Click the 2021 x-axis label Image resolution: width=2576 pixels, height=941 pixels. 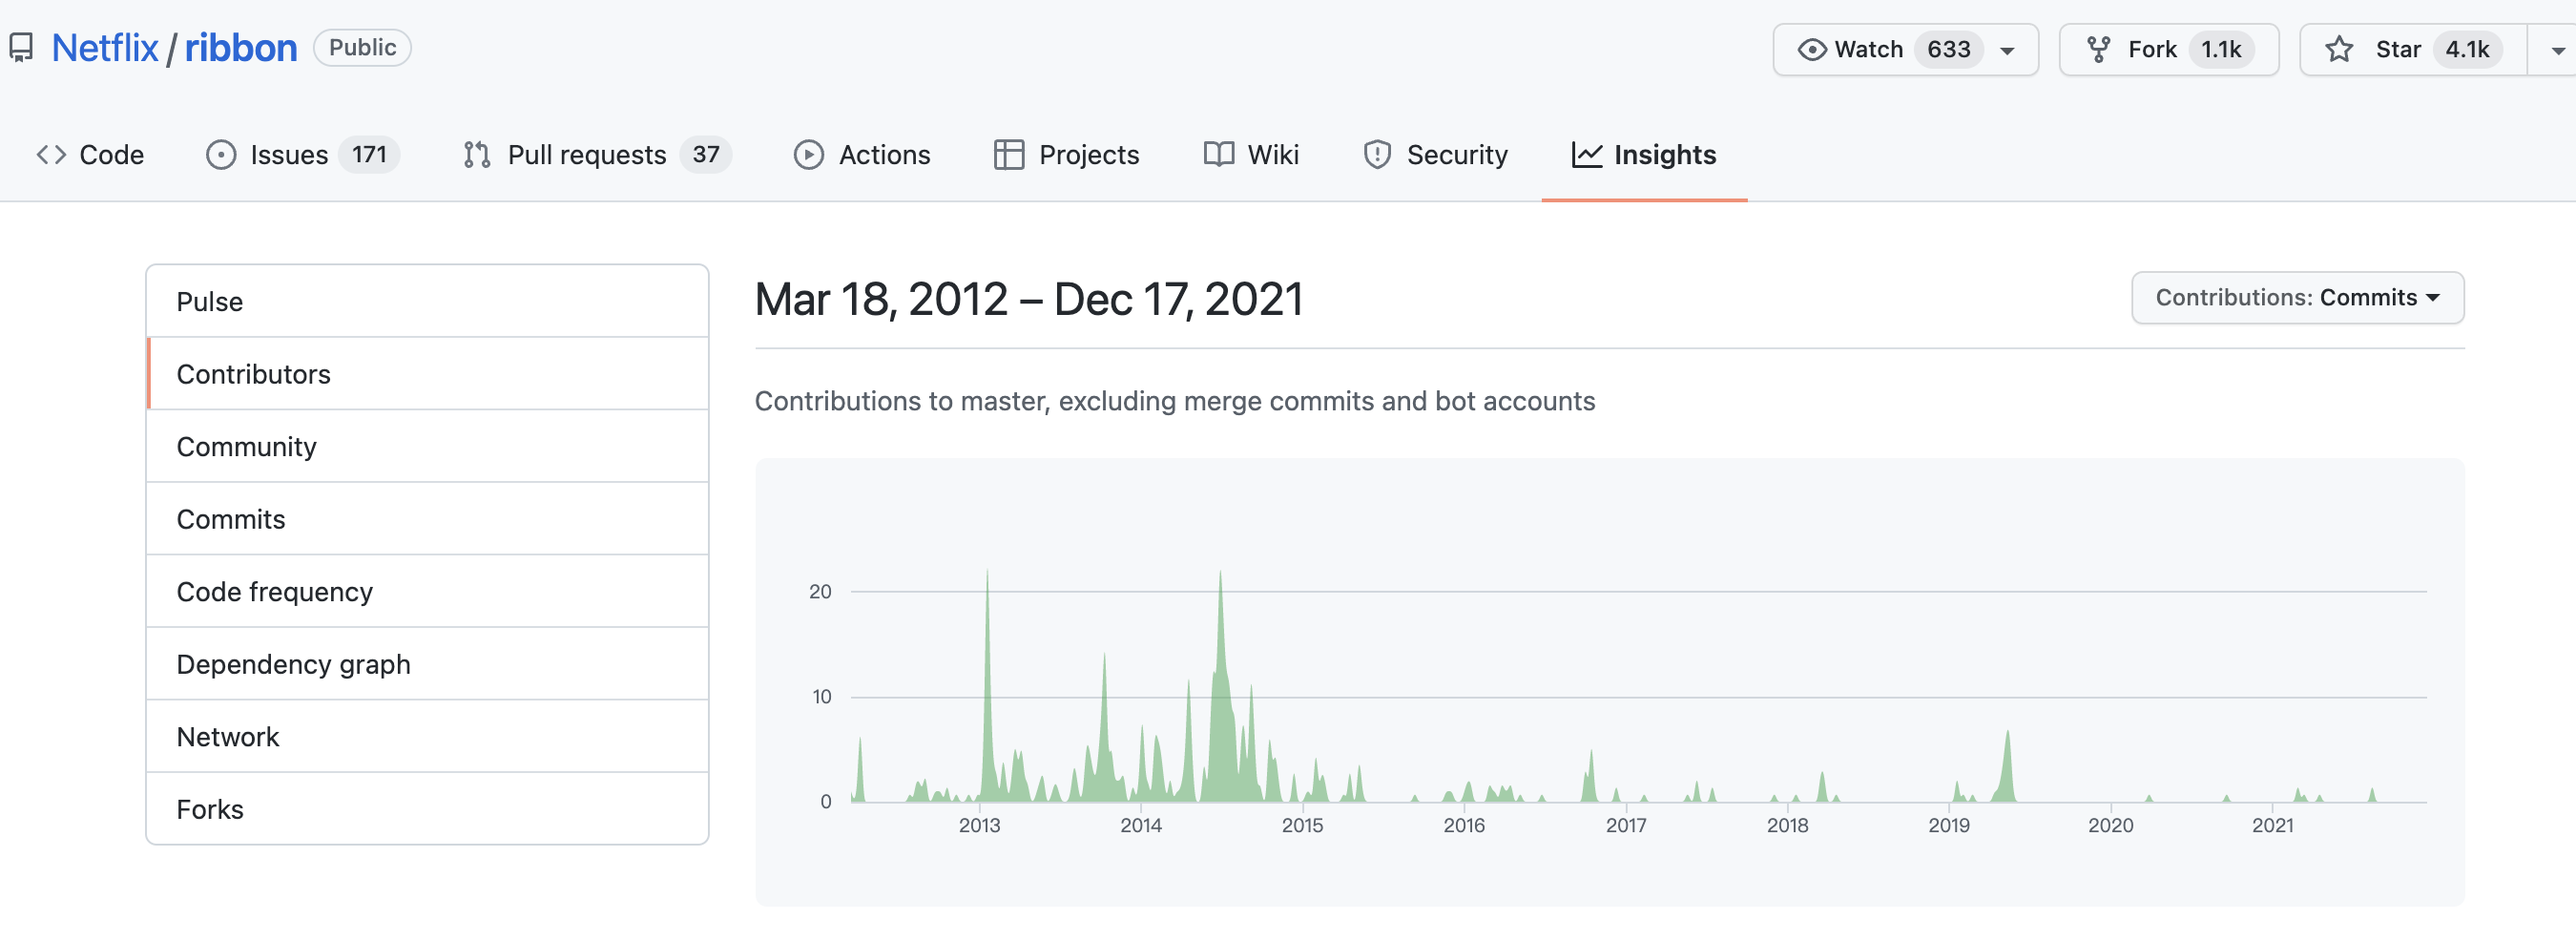[2272, 825]
